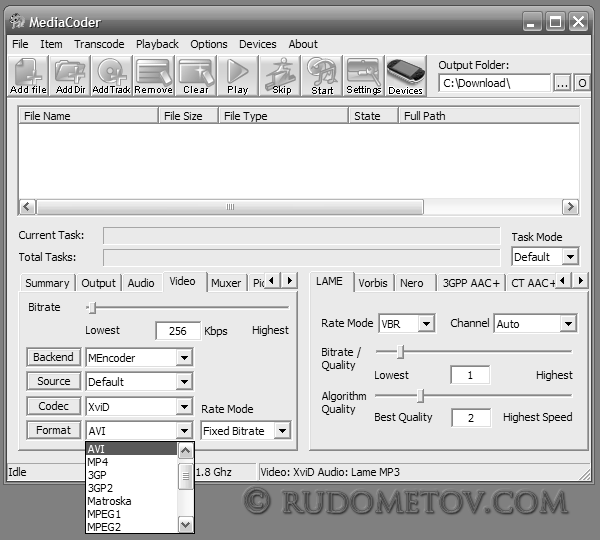Click the browse output folder "..." button
The height and width of the screenshot is (540, 600).
point(562,83)
